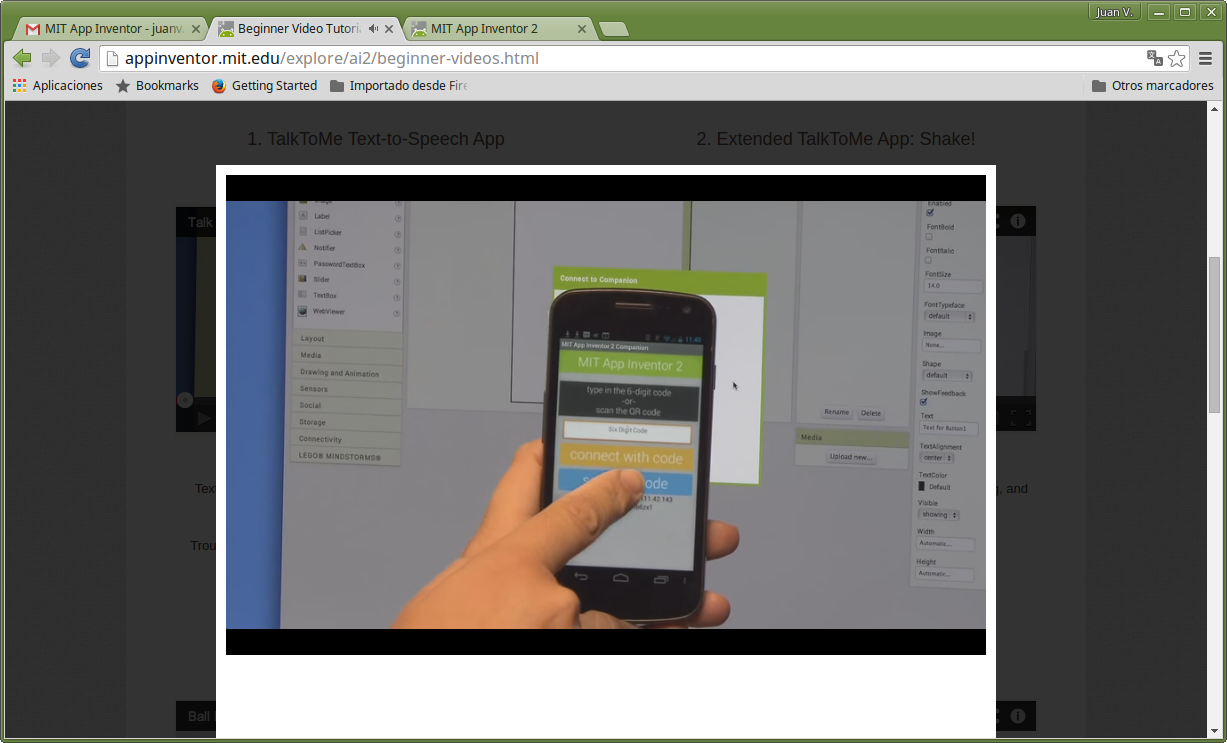Open the Aplicaciones apps grid shortcut
1227x743 pixels.
point(58,86)
